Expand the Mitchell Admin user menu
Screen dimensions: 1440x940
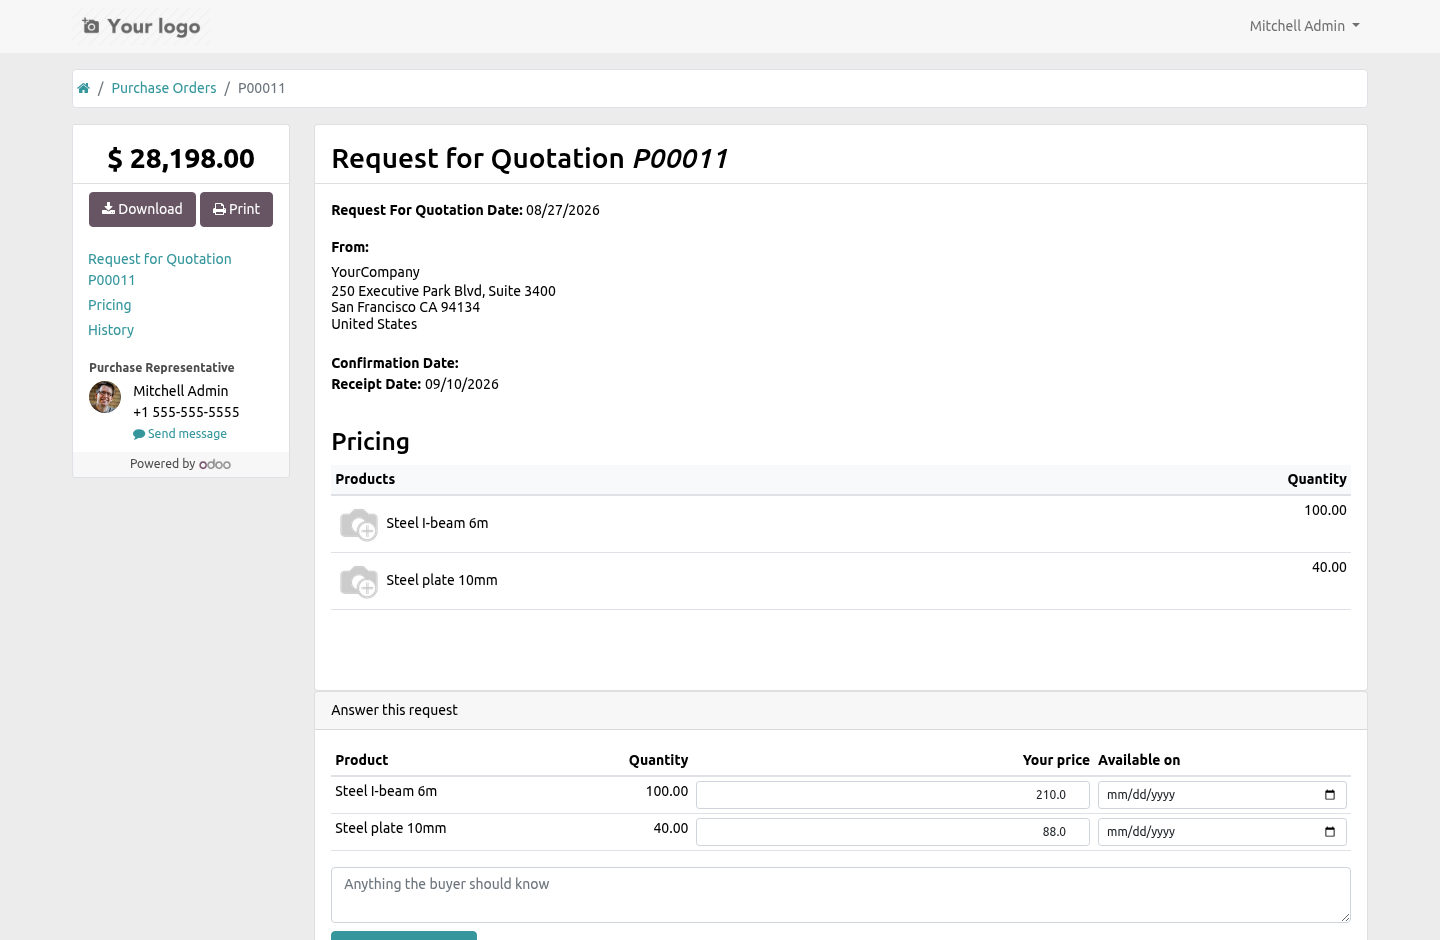1304,26
